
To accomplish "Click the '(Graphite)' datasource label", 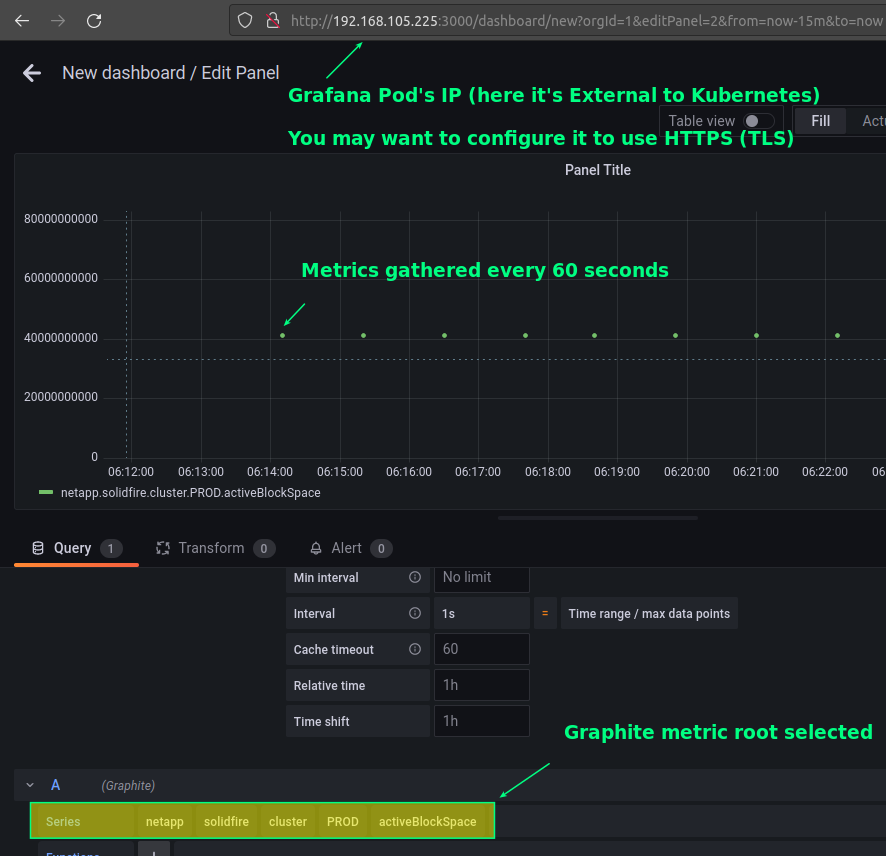I will [x=128, y=785].
